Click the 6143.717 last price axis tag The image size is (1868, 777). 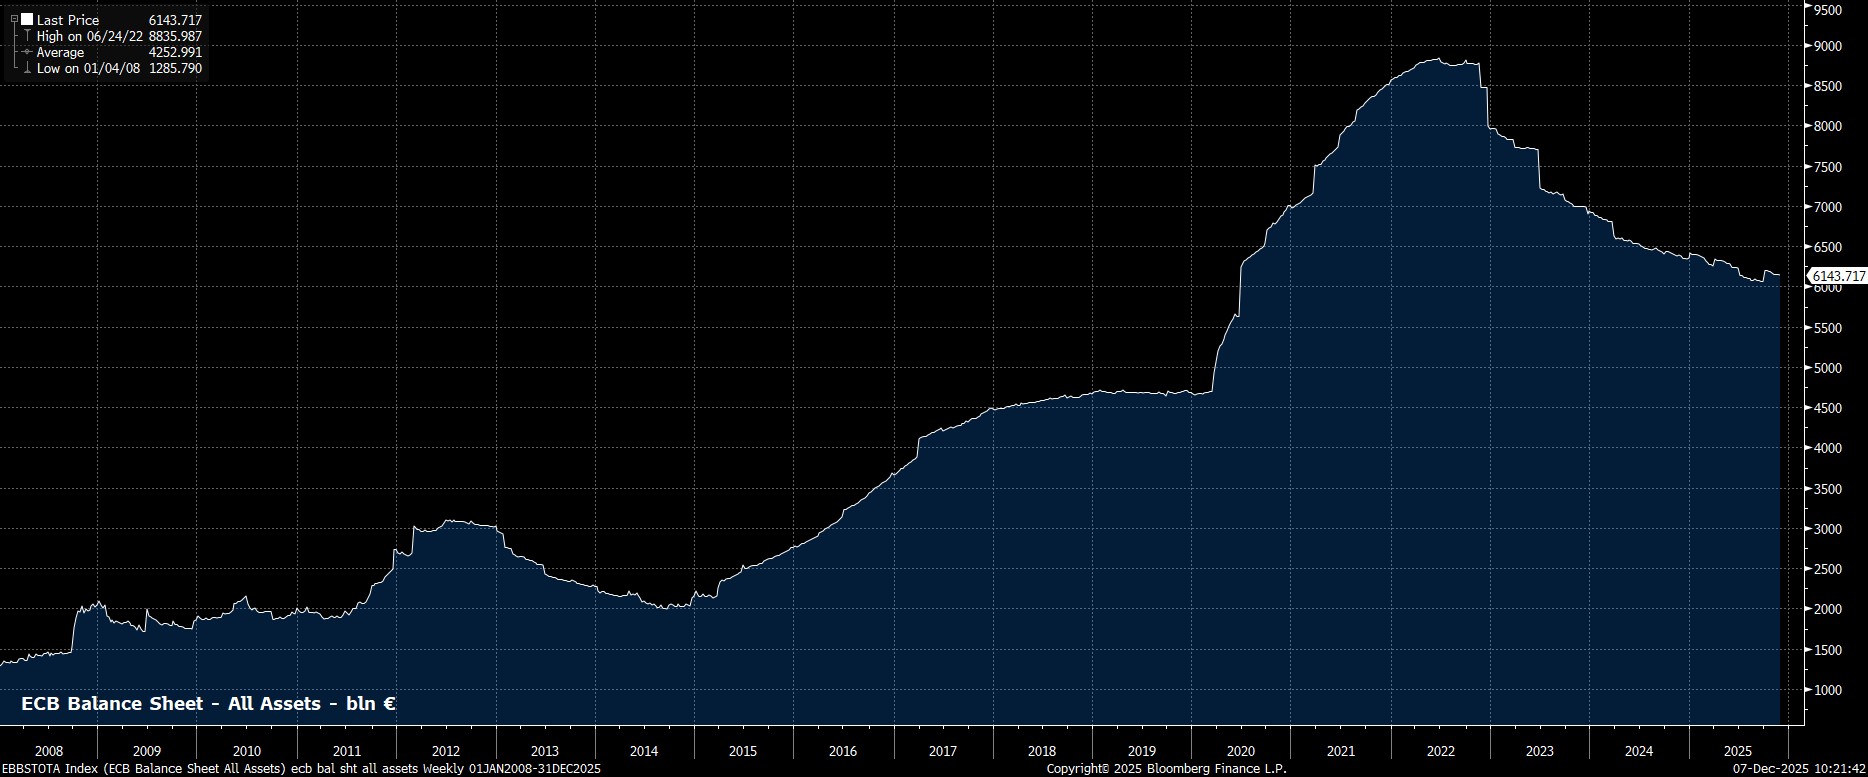1838,276
